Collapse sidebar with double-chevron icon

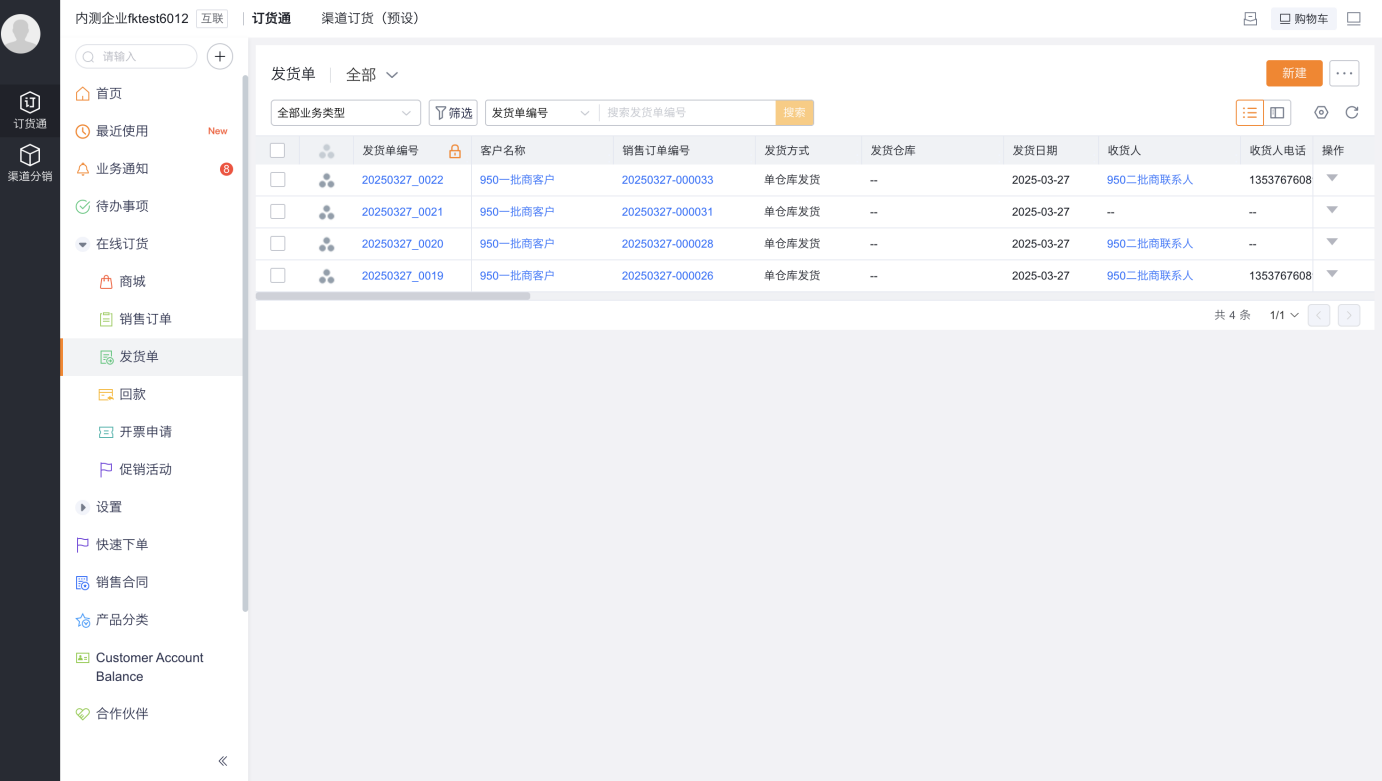[x=223, y=761]
